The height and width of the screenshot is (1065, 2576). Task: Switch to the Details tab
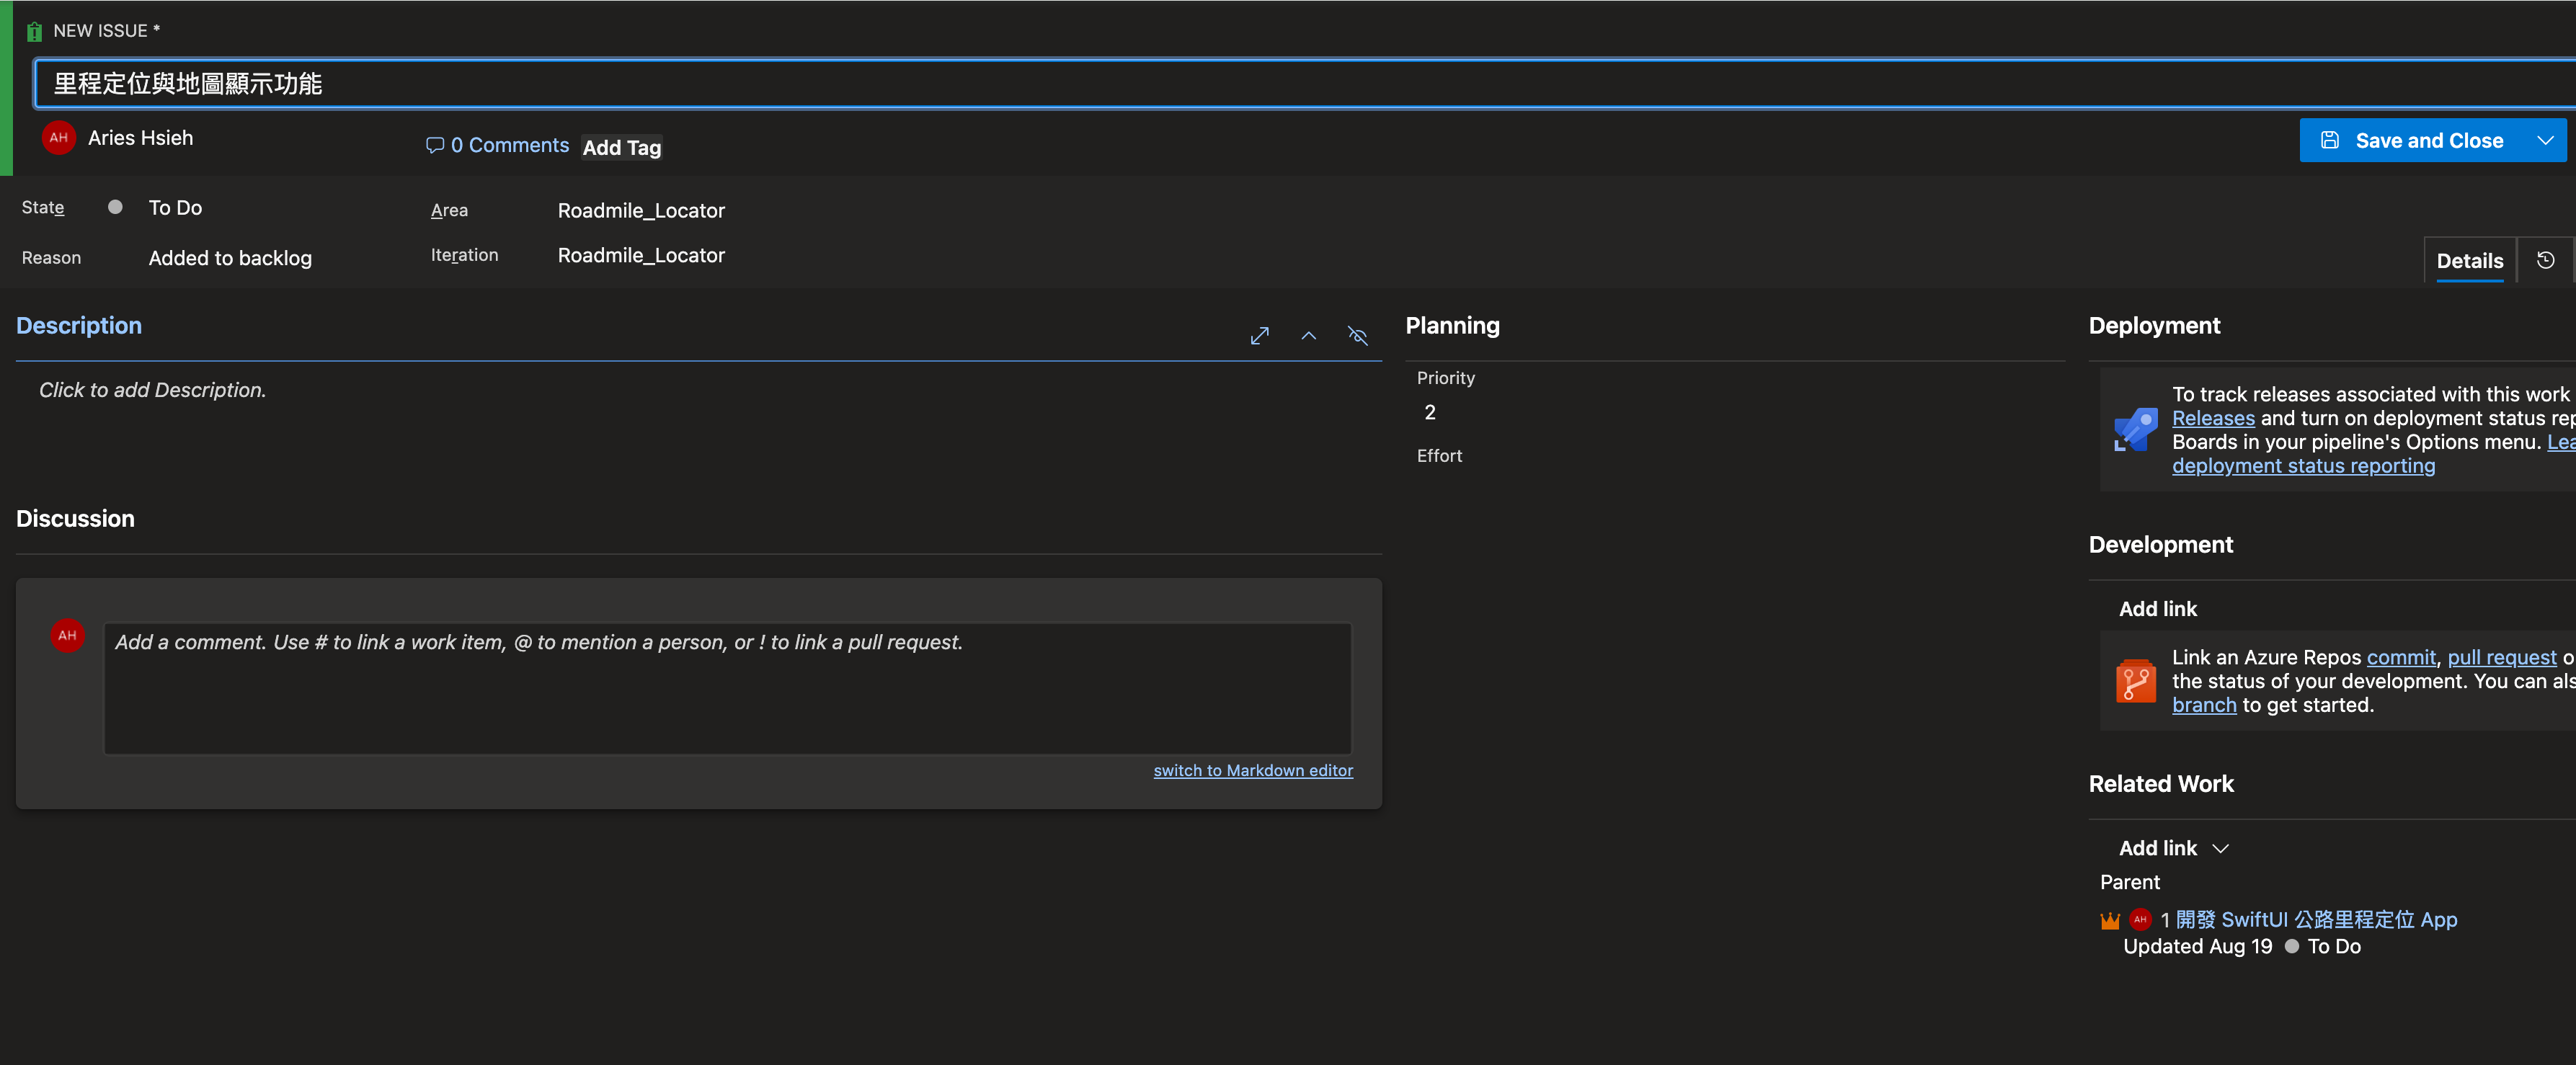tap(2469, 261)
